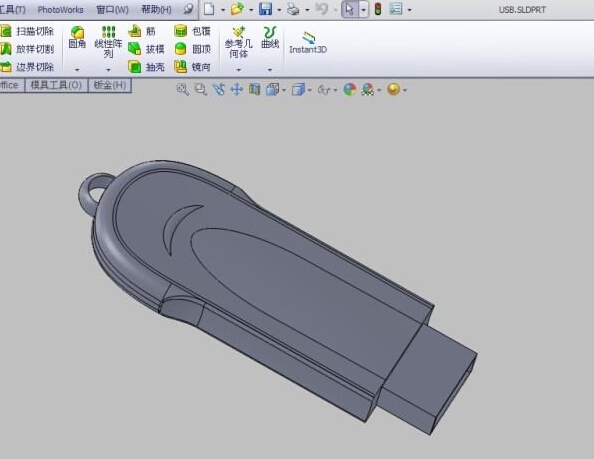Click Zoom to Area icon
This screenshot has height=459, width=594.
(200, 90)
